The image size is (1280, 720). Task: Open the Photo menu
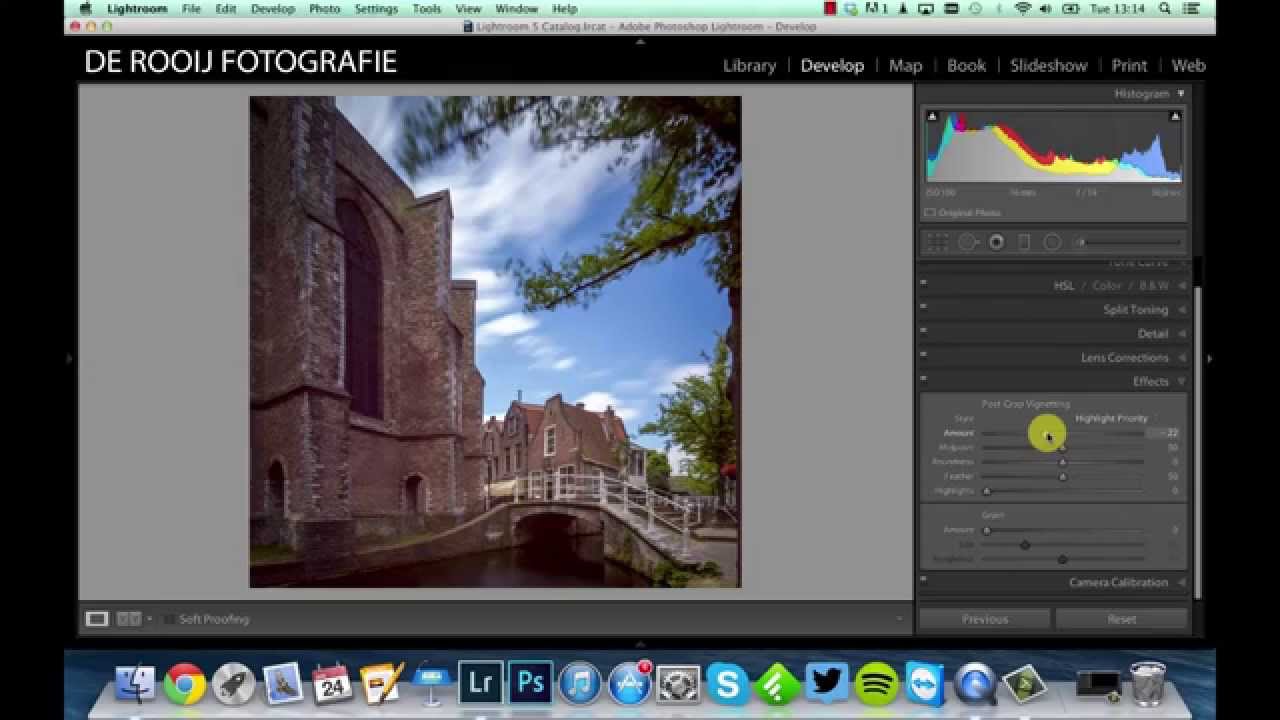pos(324,8)
